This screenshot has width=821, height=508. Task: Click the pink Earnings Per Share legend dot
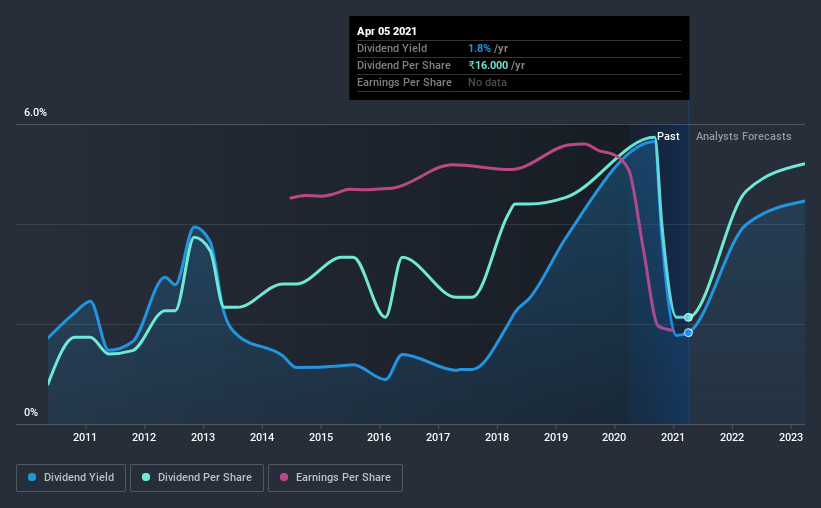[x=284, y=477]
